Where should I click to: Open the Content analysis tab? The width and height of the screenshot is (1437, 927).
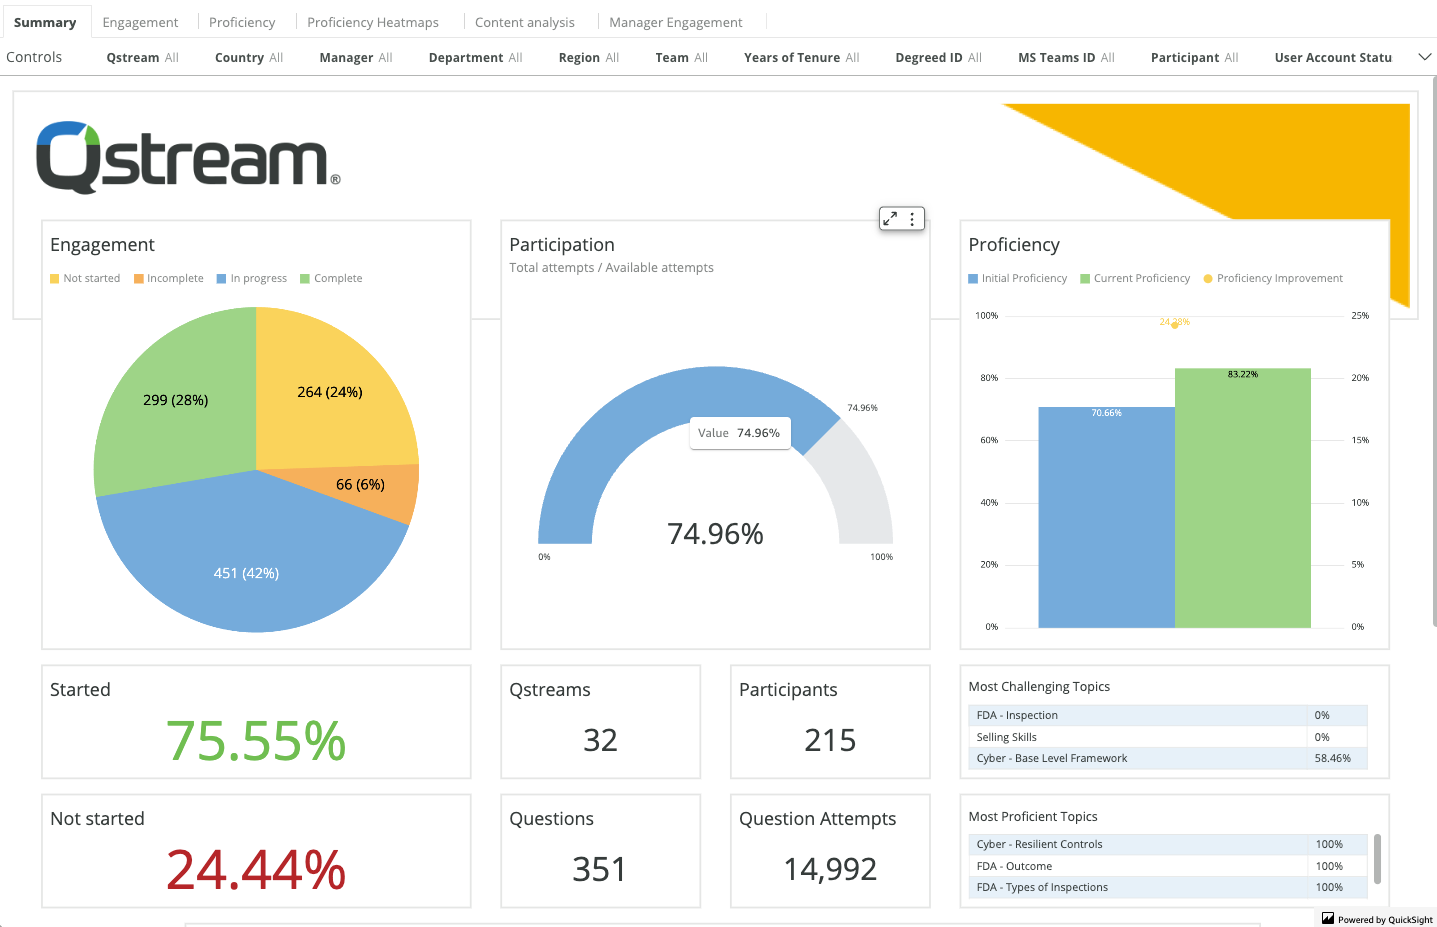[x=525, y=22]
